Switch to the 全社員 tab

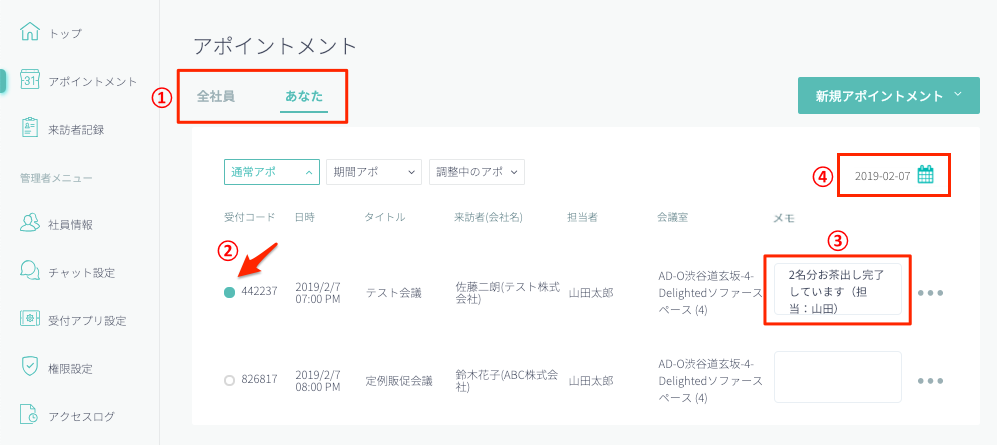(x=216, y=97)
